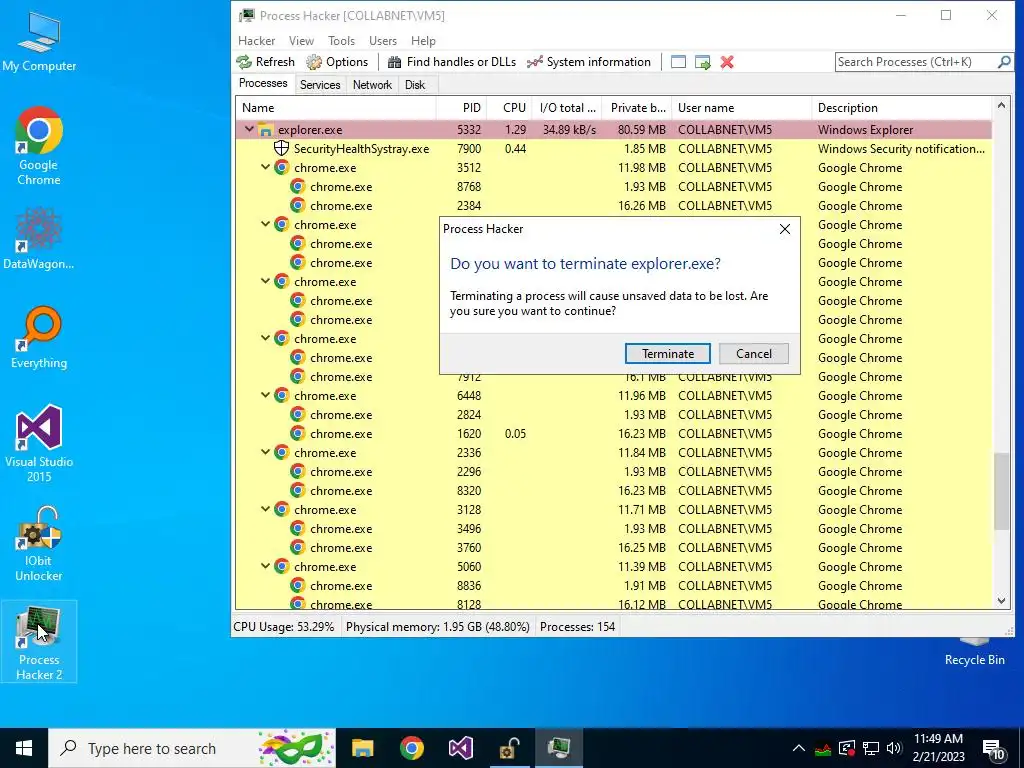
Task: Select chrome.exe row with PID 2384
Action: coord(614,206)
